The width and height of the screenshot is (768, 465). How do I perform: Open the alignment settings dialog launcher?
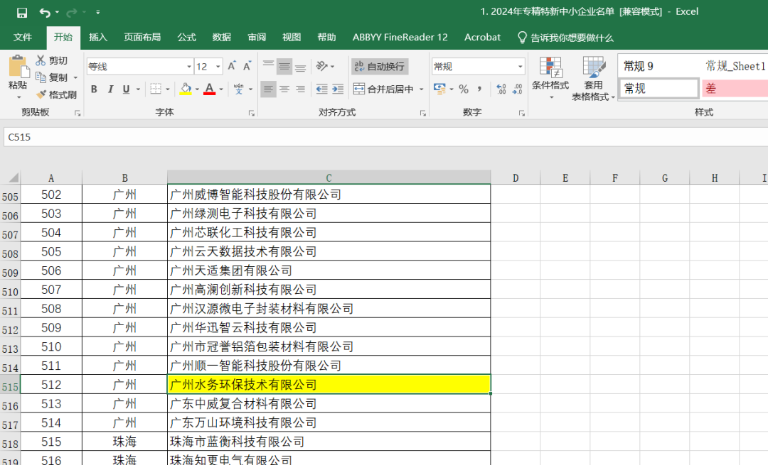click(x=423, y=113)
